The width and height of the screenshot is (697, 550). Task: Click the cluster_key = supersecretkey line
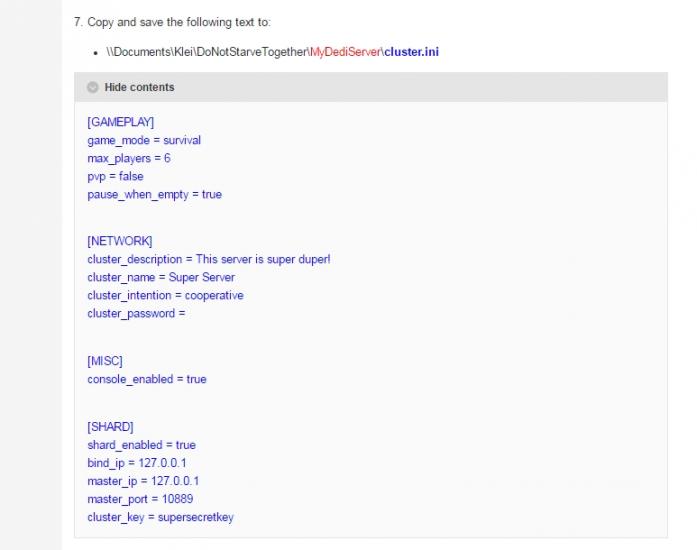(160, 517)
